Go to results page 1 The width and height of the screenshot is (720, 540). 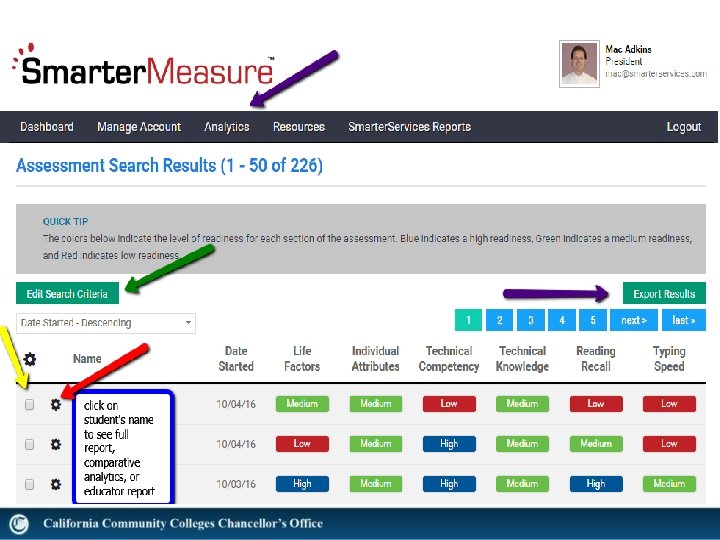(x=468, y=320)
